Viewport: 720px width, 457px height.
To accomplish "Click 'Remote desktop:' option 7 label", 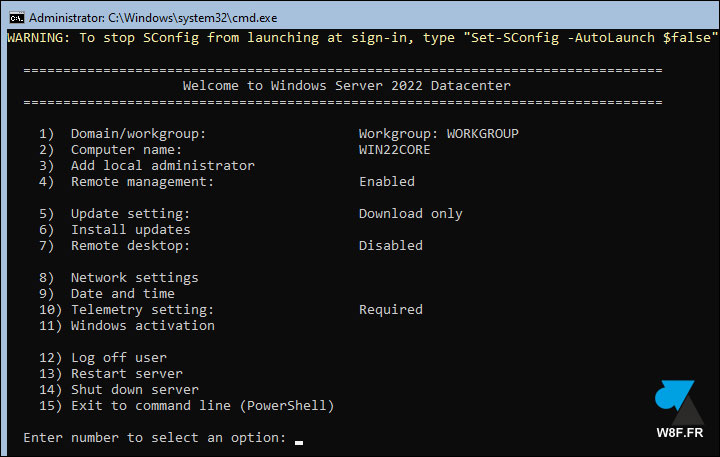I will (x=130, y=246).
